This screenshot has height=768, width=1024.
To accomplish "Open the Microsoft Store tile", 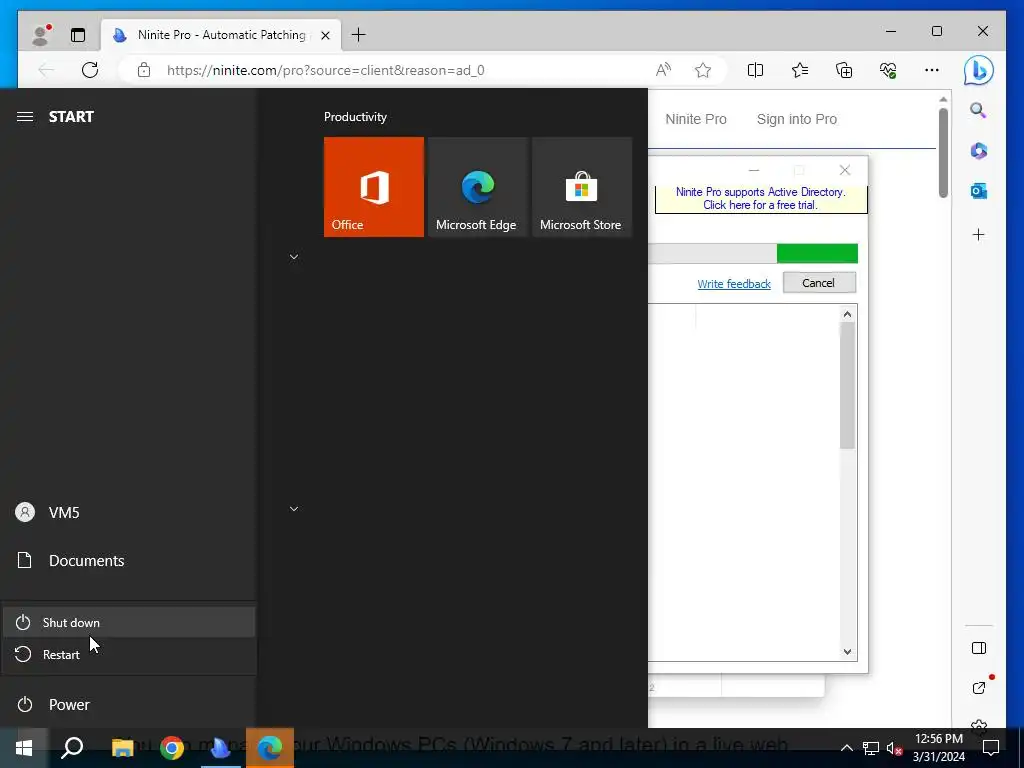I will point(582,187).
